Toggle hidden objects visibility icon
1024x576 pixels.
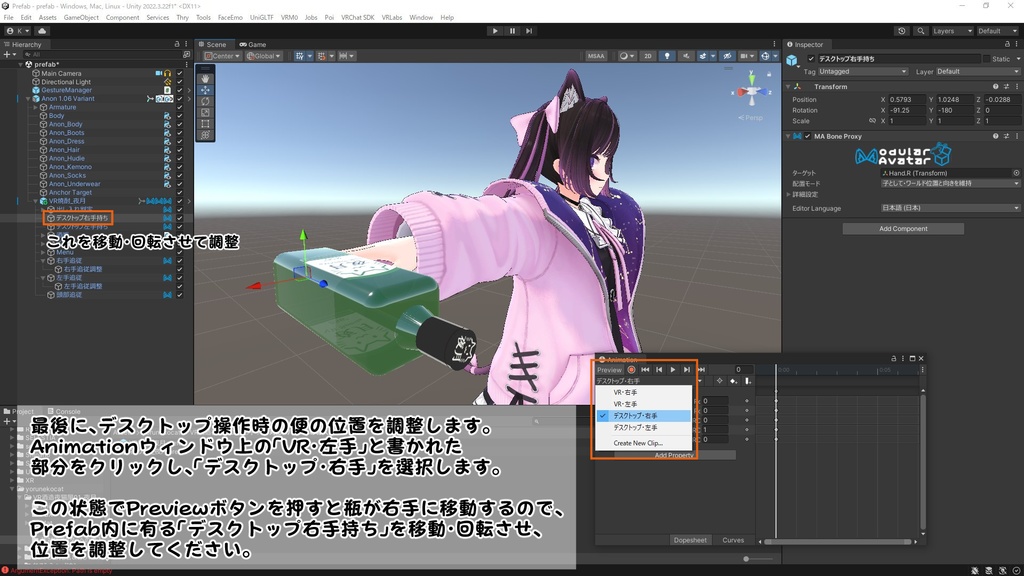coord(726,56)
